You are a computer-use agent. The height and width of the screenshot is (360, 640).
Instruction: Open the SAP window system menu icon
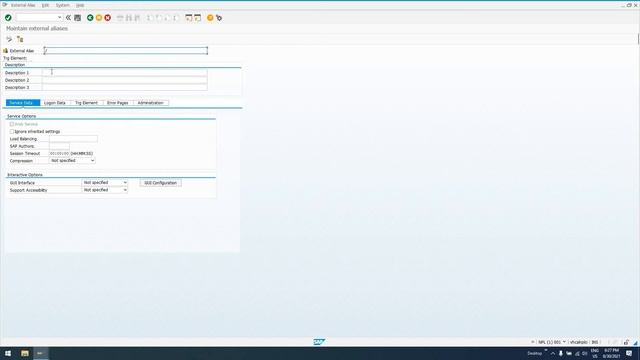pos(5,5)
